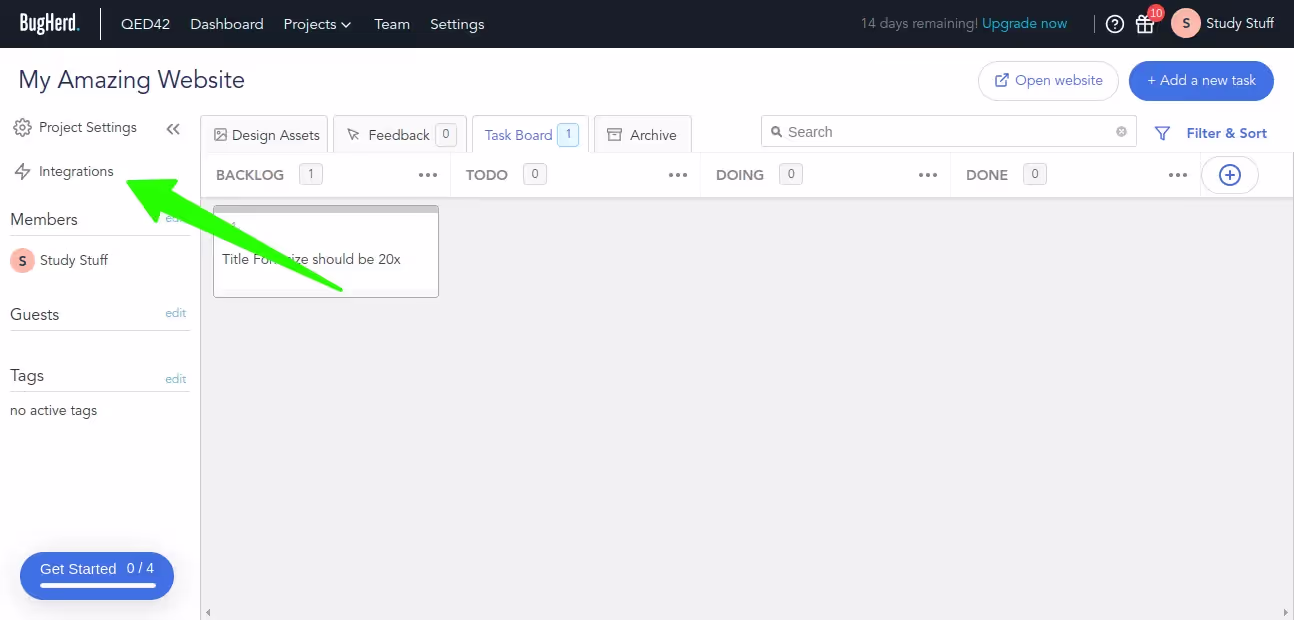The height and width of the screenshot is (620, 1294).
Task: Click the Upgrade now link
Action: tap(1024, 23)
